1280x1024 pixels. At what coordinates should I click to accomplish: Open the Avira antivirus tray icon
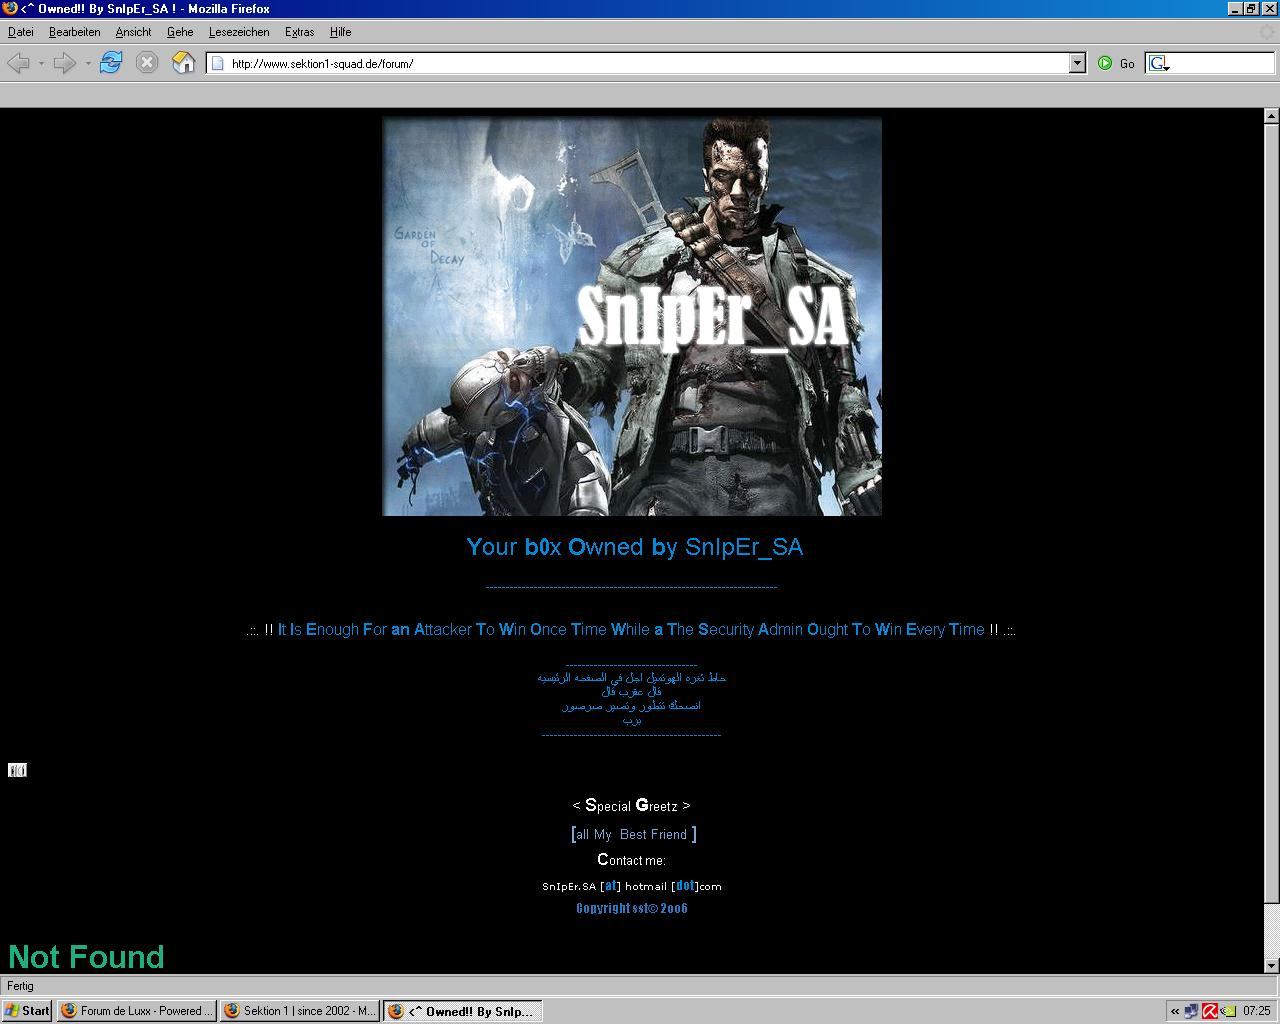coord(1209,1011)
